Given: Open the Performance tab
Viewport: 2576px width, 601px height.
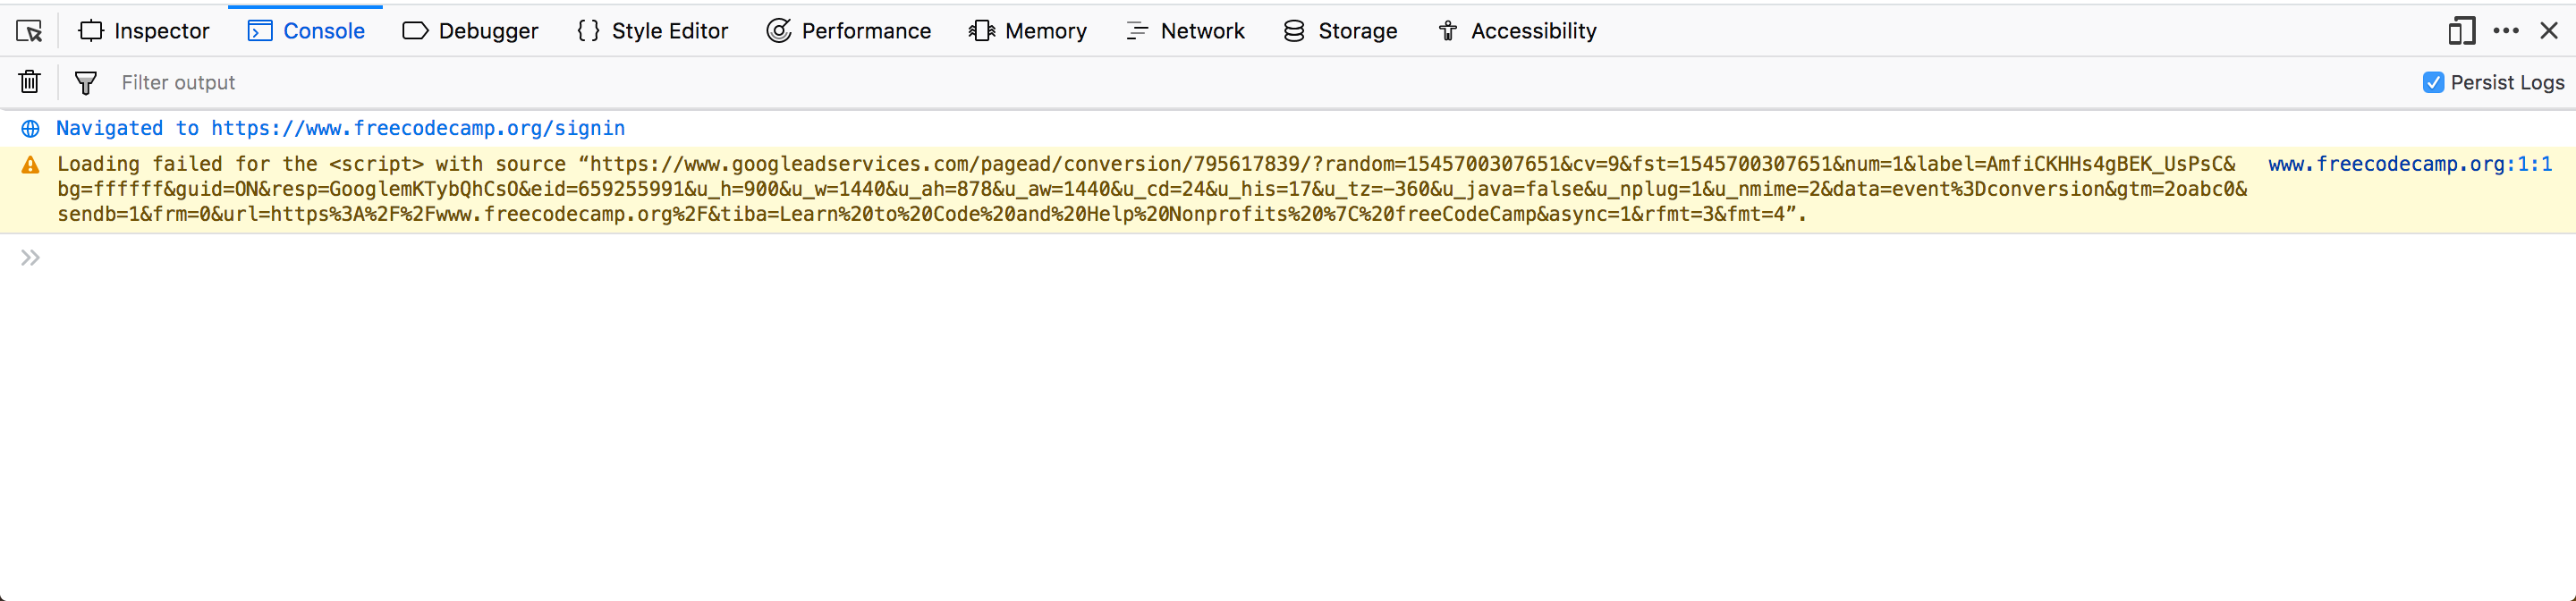Looking at the screenshot, I should coord(848,31).
